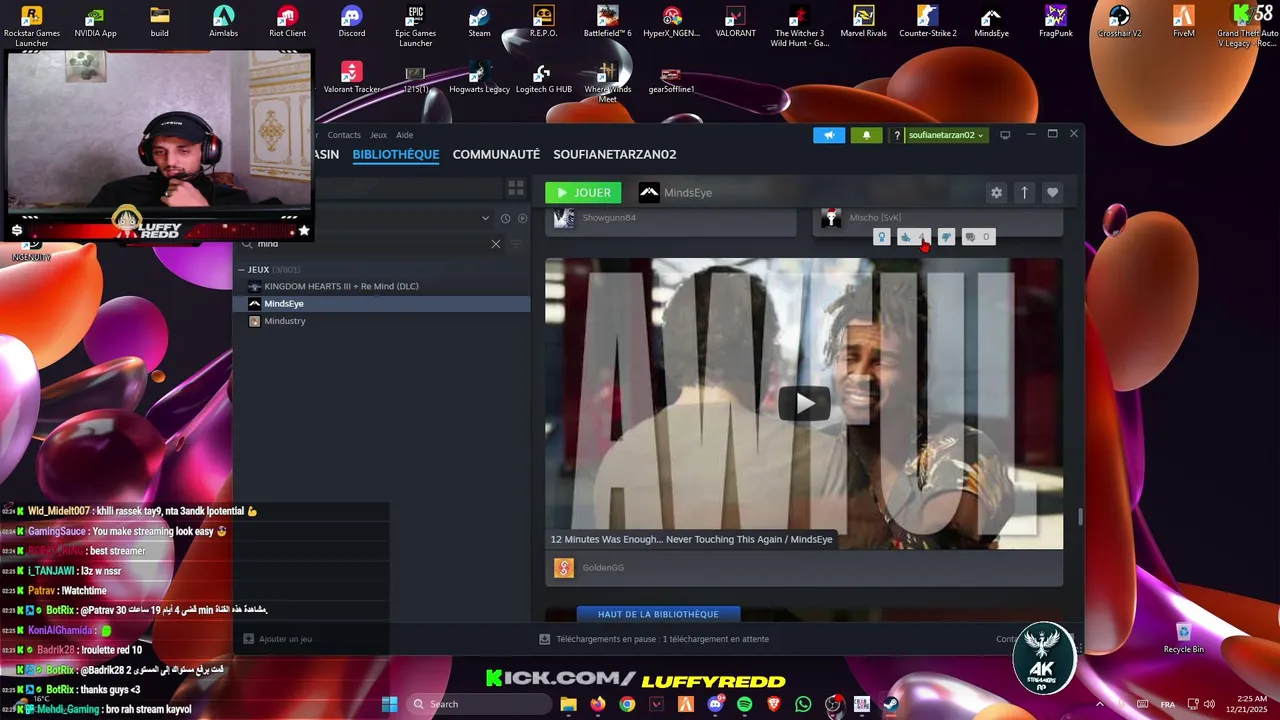The image size is (1280, 720).
Task: Open Steam notifications bell icon
Action: (x=866, y=135)
